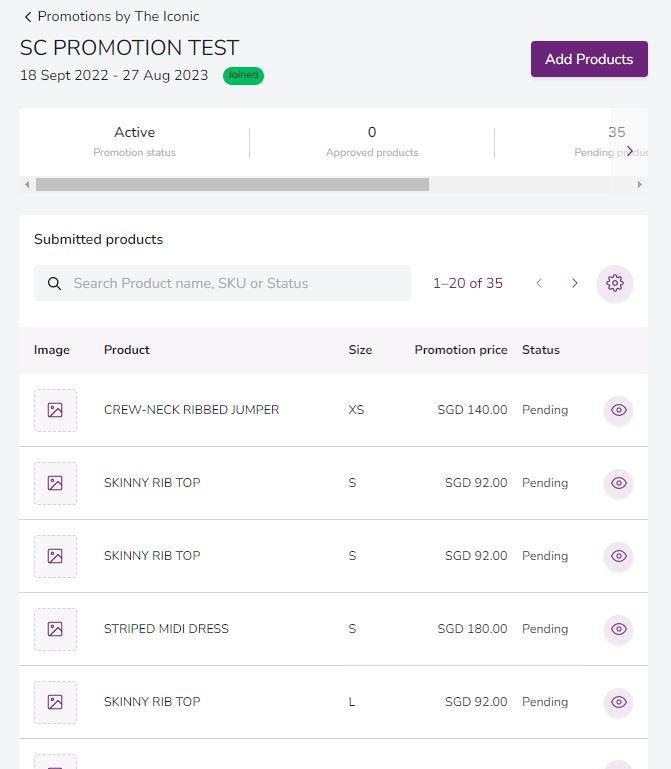Viewport: 671px width, 769px height.
Task: Go to previous page of submitted products
Action: pos(539,283)
